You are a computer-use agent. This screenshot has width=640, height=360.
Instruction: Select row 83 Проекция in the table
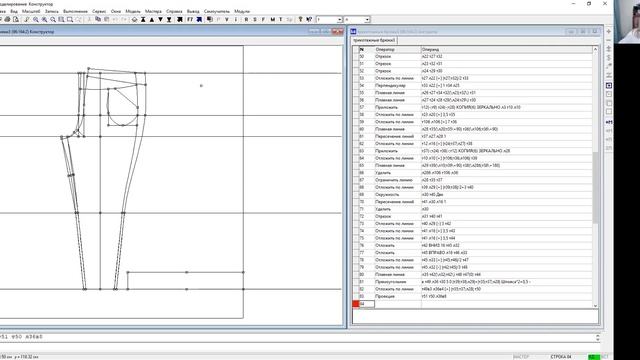click(x=476, y=296)
